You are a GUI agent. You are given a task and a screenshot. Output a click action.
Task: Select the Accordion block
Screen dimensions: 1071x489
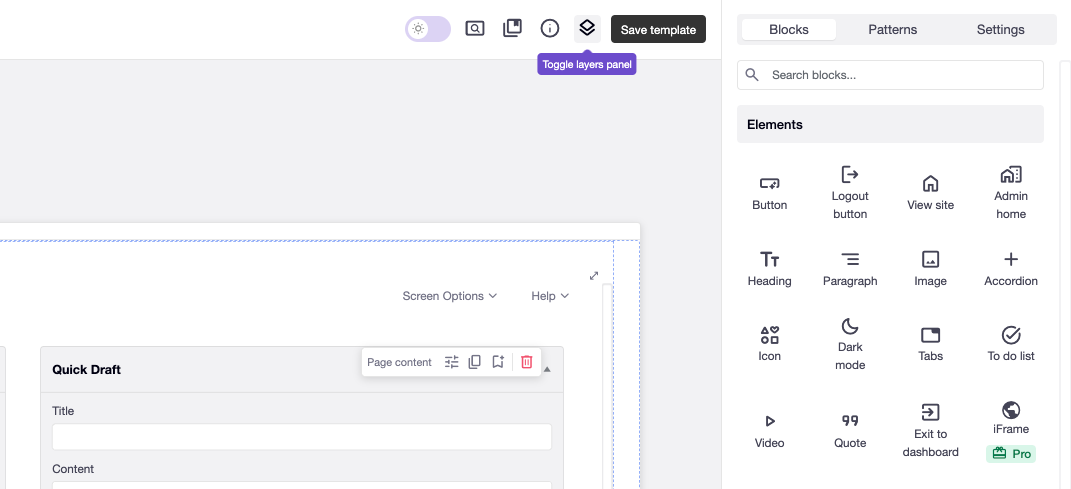pyautogui.click(x=1011, y=269)
